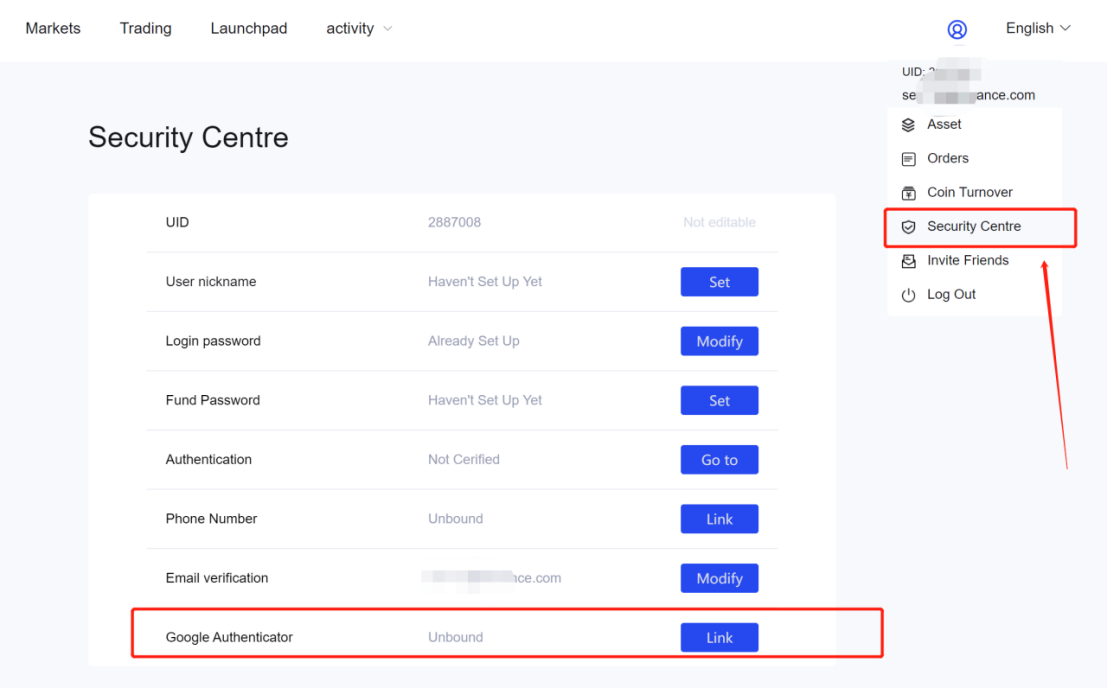Image resolution: width=1108 pixels, height=689 pixels.
Task: Set the user nickname
Action: point(719,282)
